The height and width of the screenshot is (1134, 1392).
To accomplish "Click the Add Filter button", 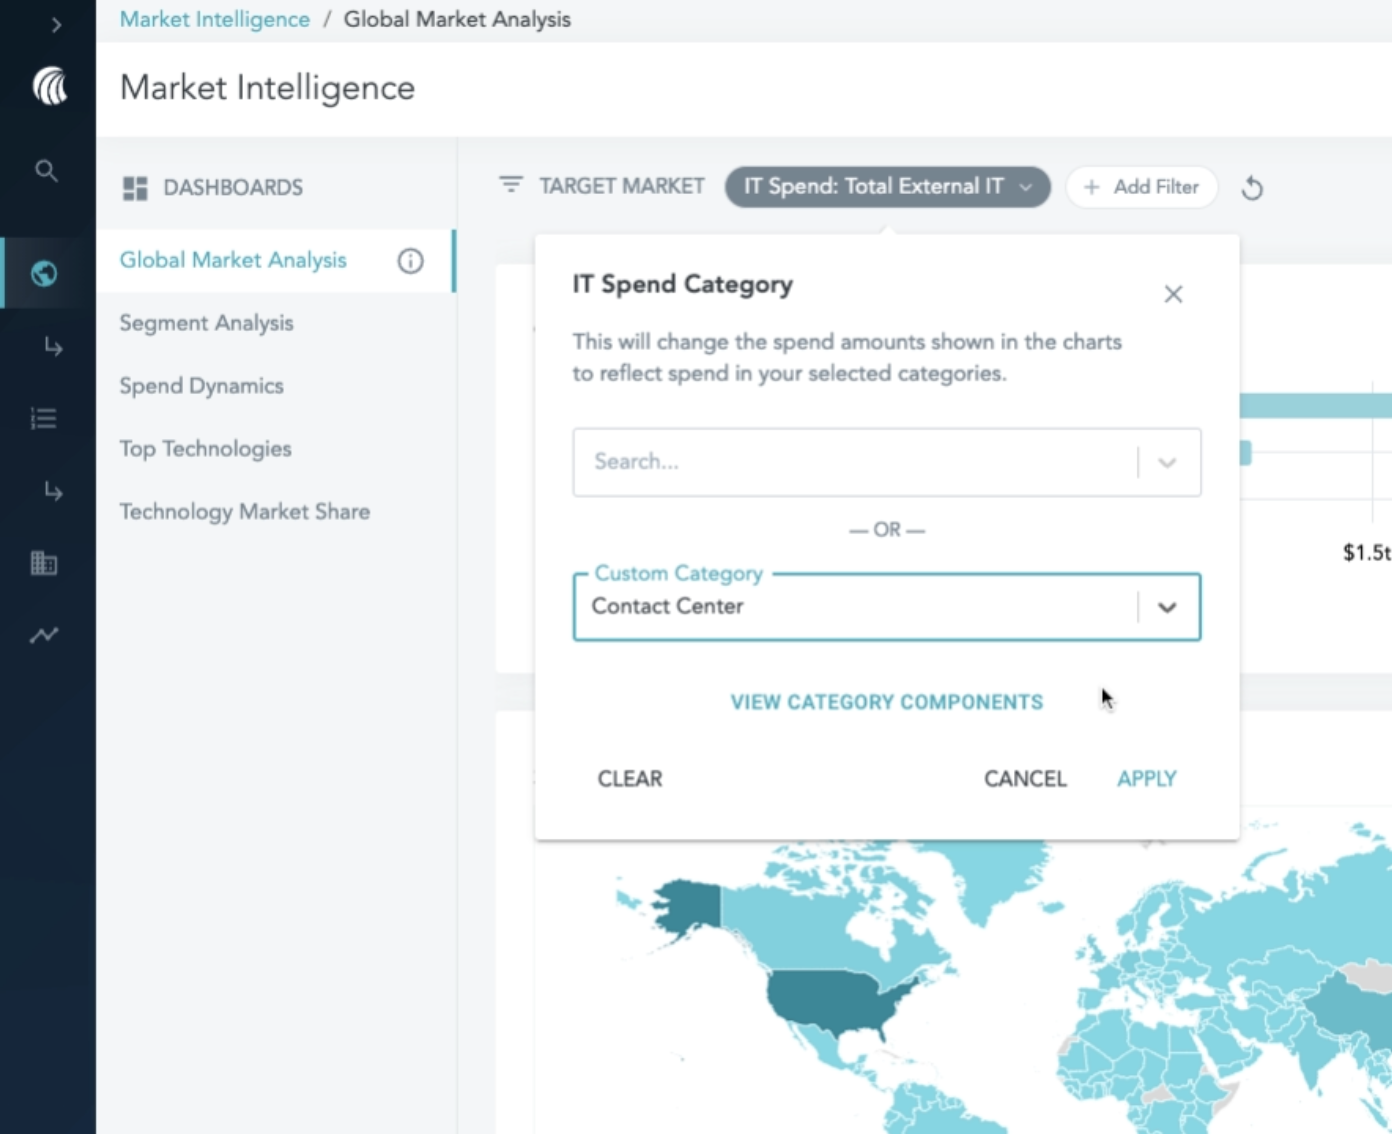I will click(x=1141, y=187).
